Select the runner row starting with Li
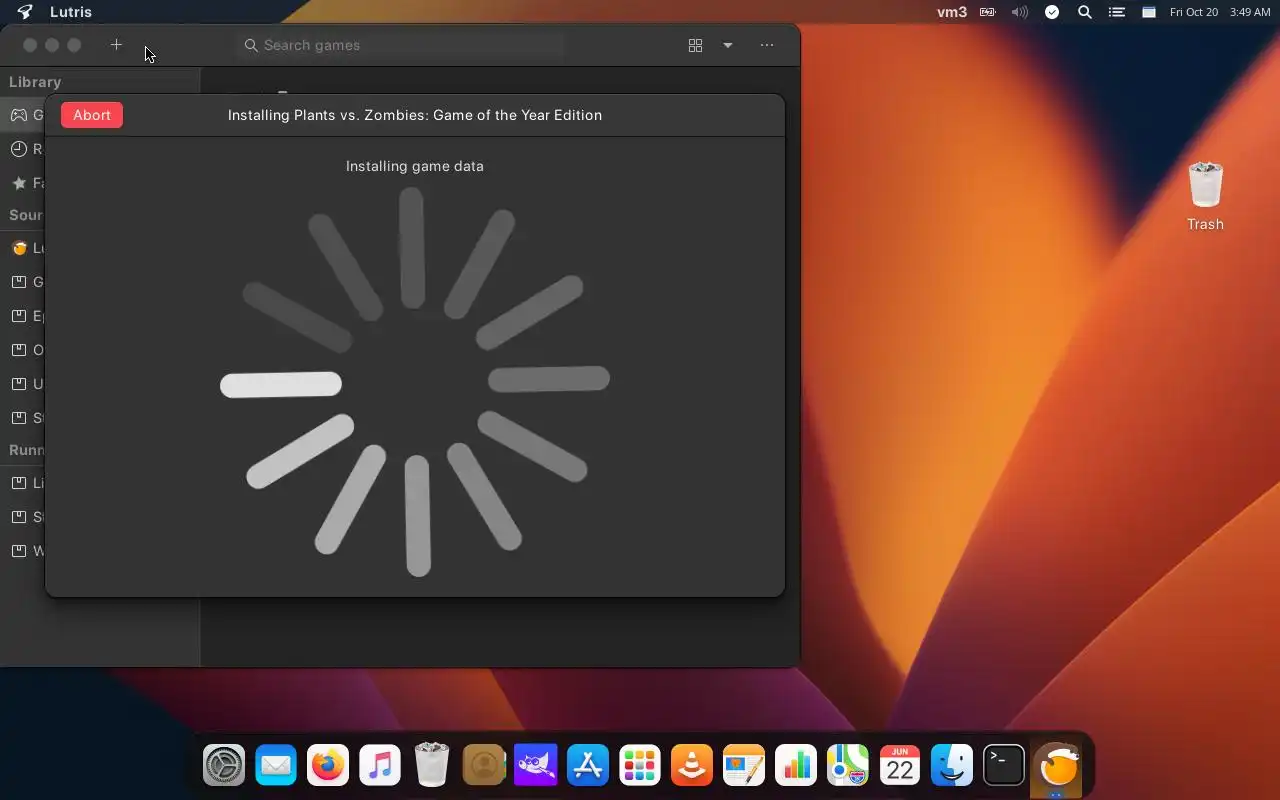The image size is (1280, 800). click(22, 483)
